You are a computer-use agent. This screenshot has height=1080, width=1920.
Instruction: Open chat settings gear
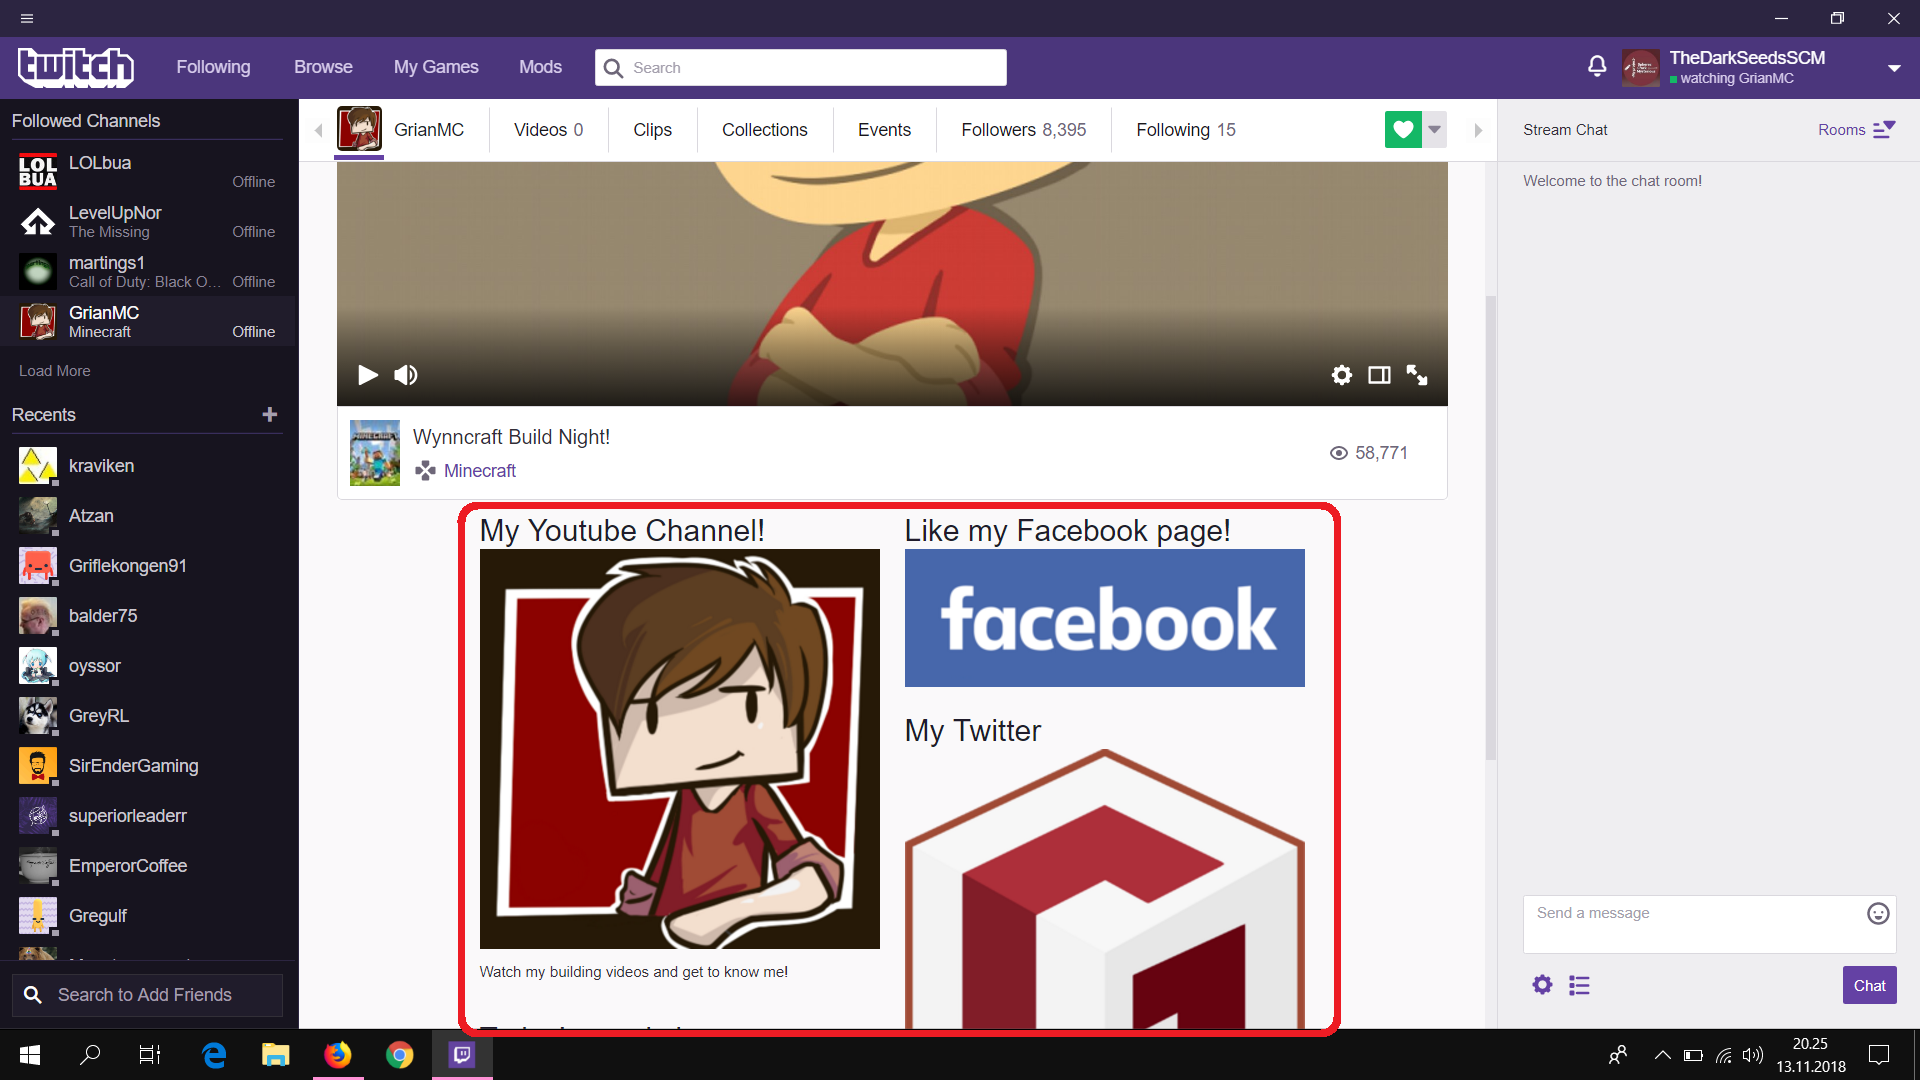(x=1542, y=985)
